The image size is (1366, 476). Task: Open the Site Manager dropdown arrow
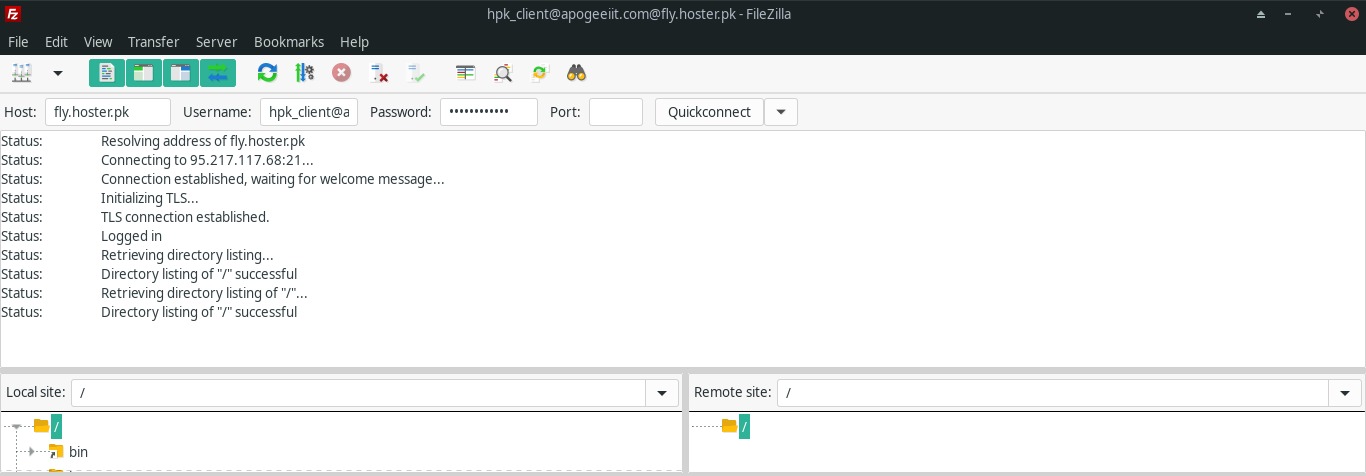click(57, 73)
